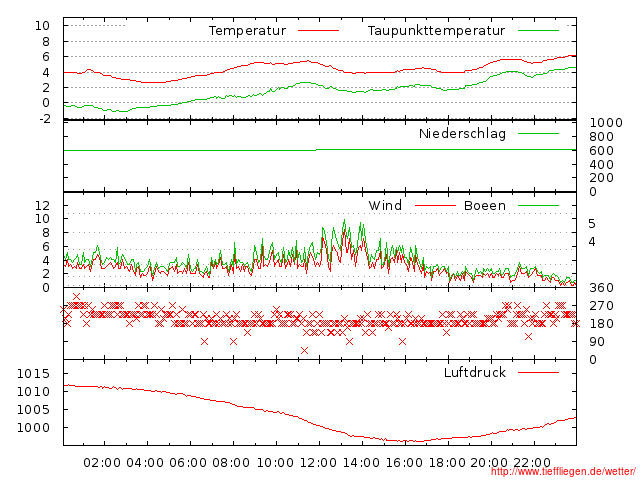Click the 12:00 time axis label
The height and width of the screenshot is (480, 640).
pos(318,463)
